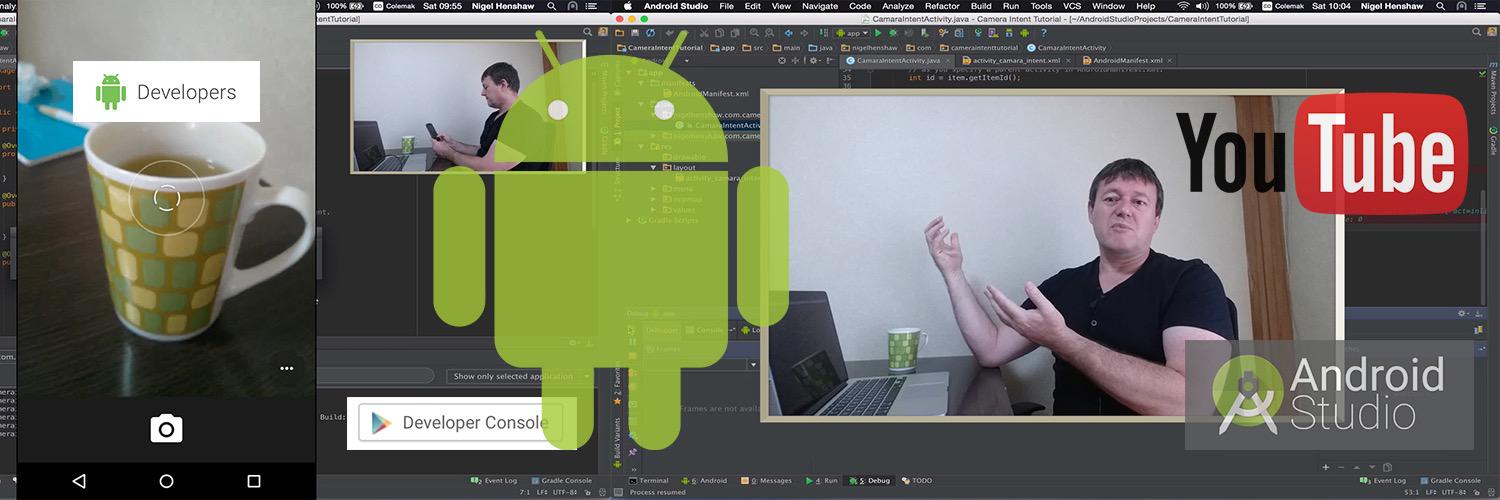Viewport: 1500px width, 500px height.
Task: Click the CamaraIntentActivity class breadcrumb
Action: point(1067,47)
